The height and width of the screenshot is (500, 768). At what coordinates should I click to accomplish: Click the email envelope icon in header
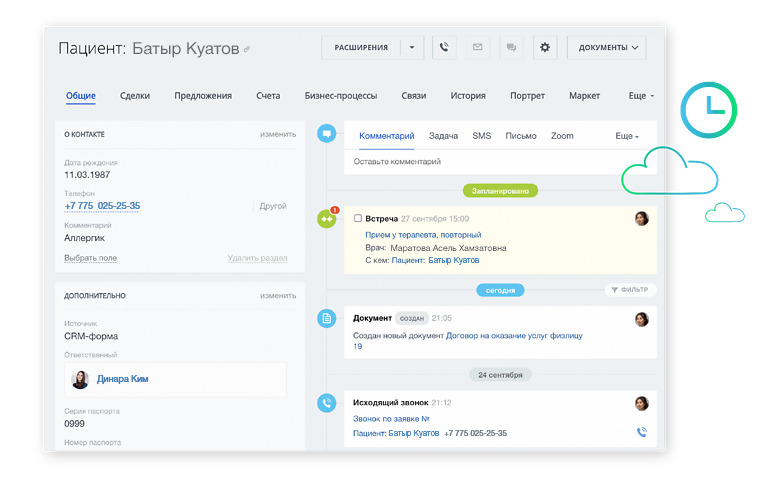[477, 47]
